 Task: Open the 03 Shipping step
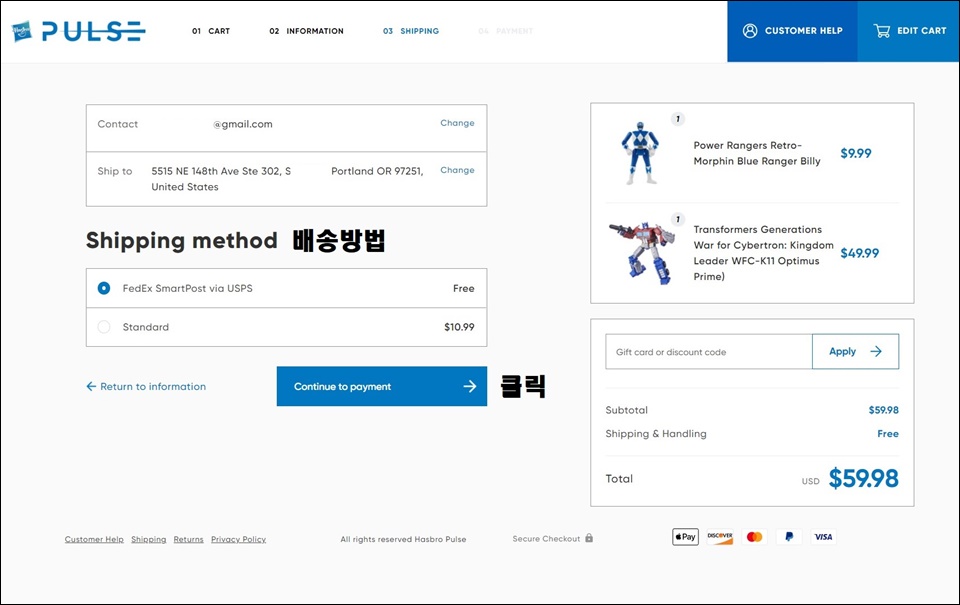pos(411,31)
